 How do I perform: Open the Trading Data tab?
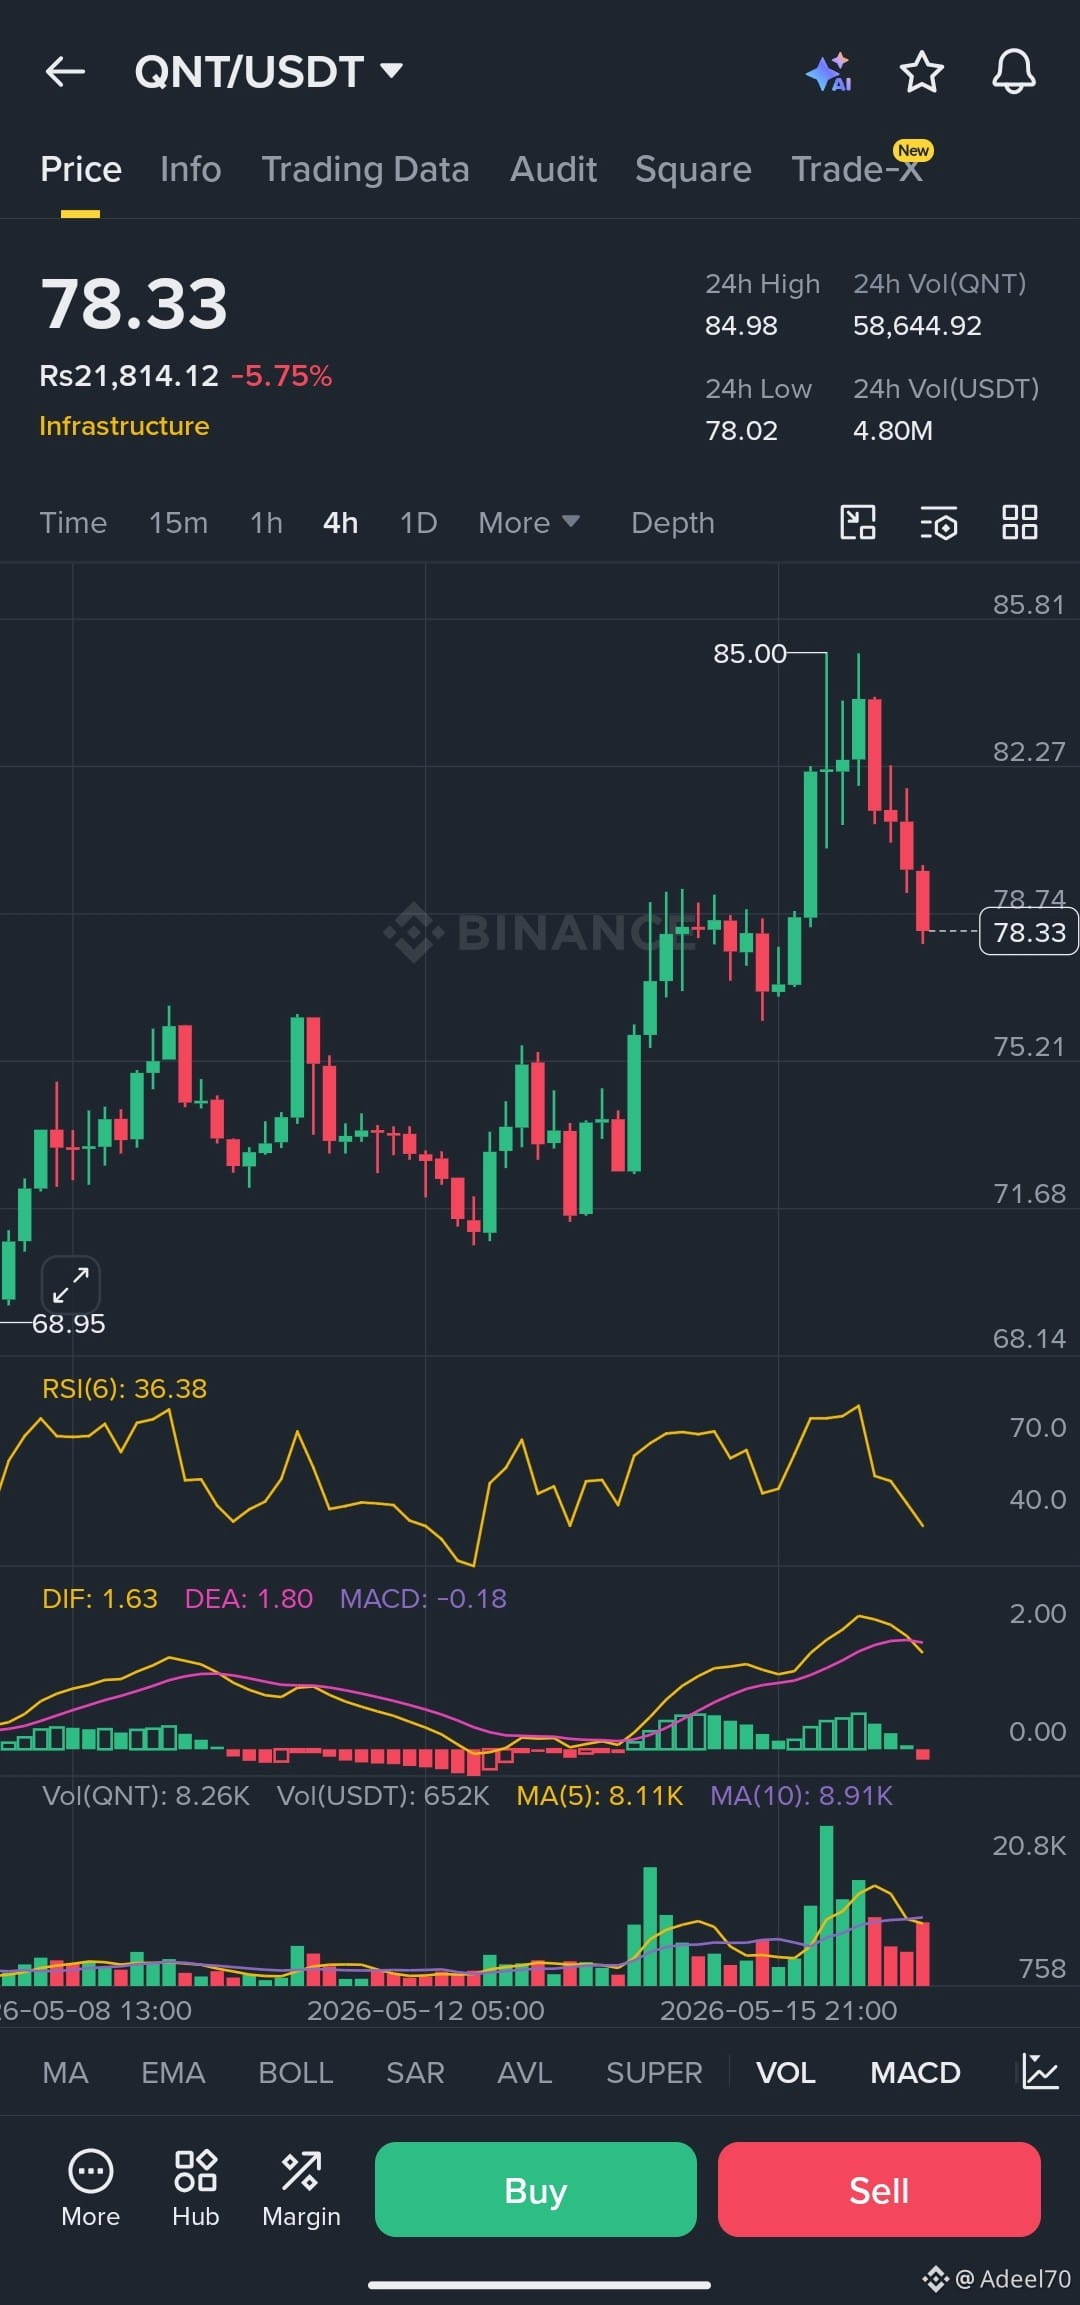(x=365, y=169)
